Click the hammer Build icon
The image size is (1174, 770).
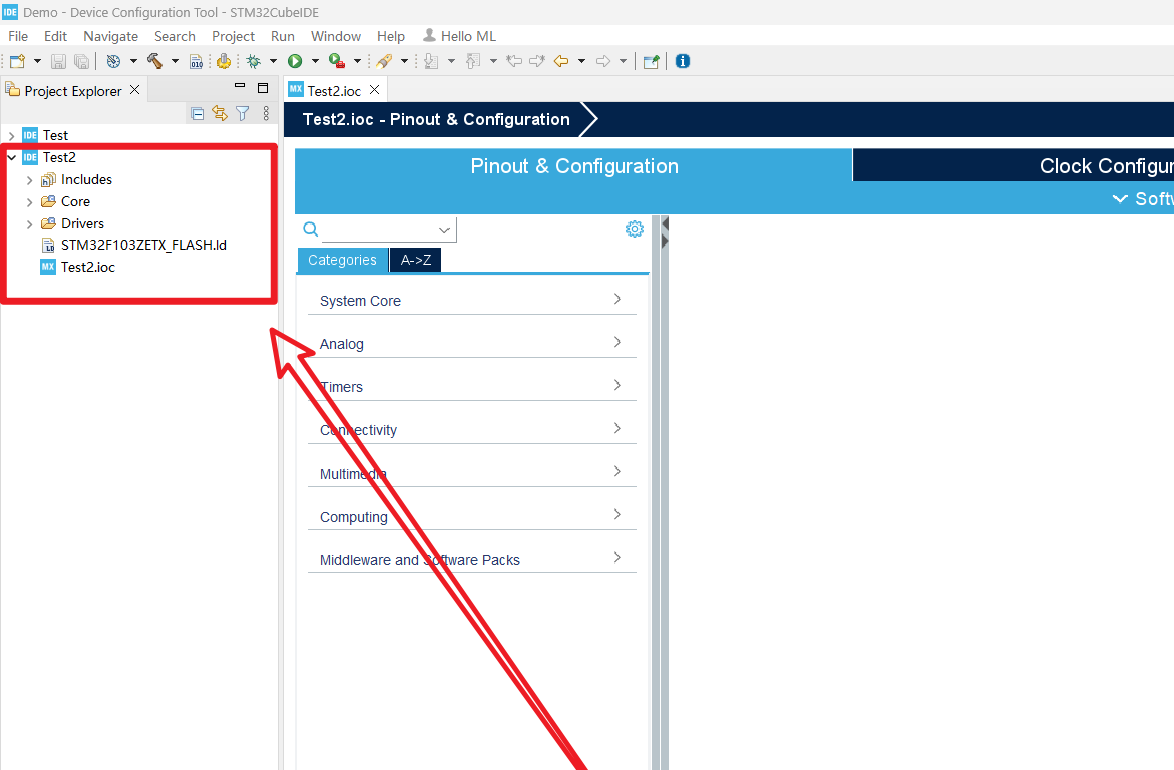point(155,61)
